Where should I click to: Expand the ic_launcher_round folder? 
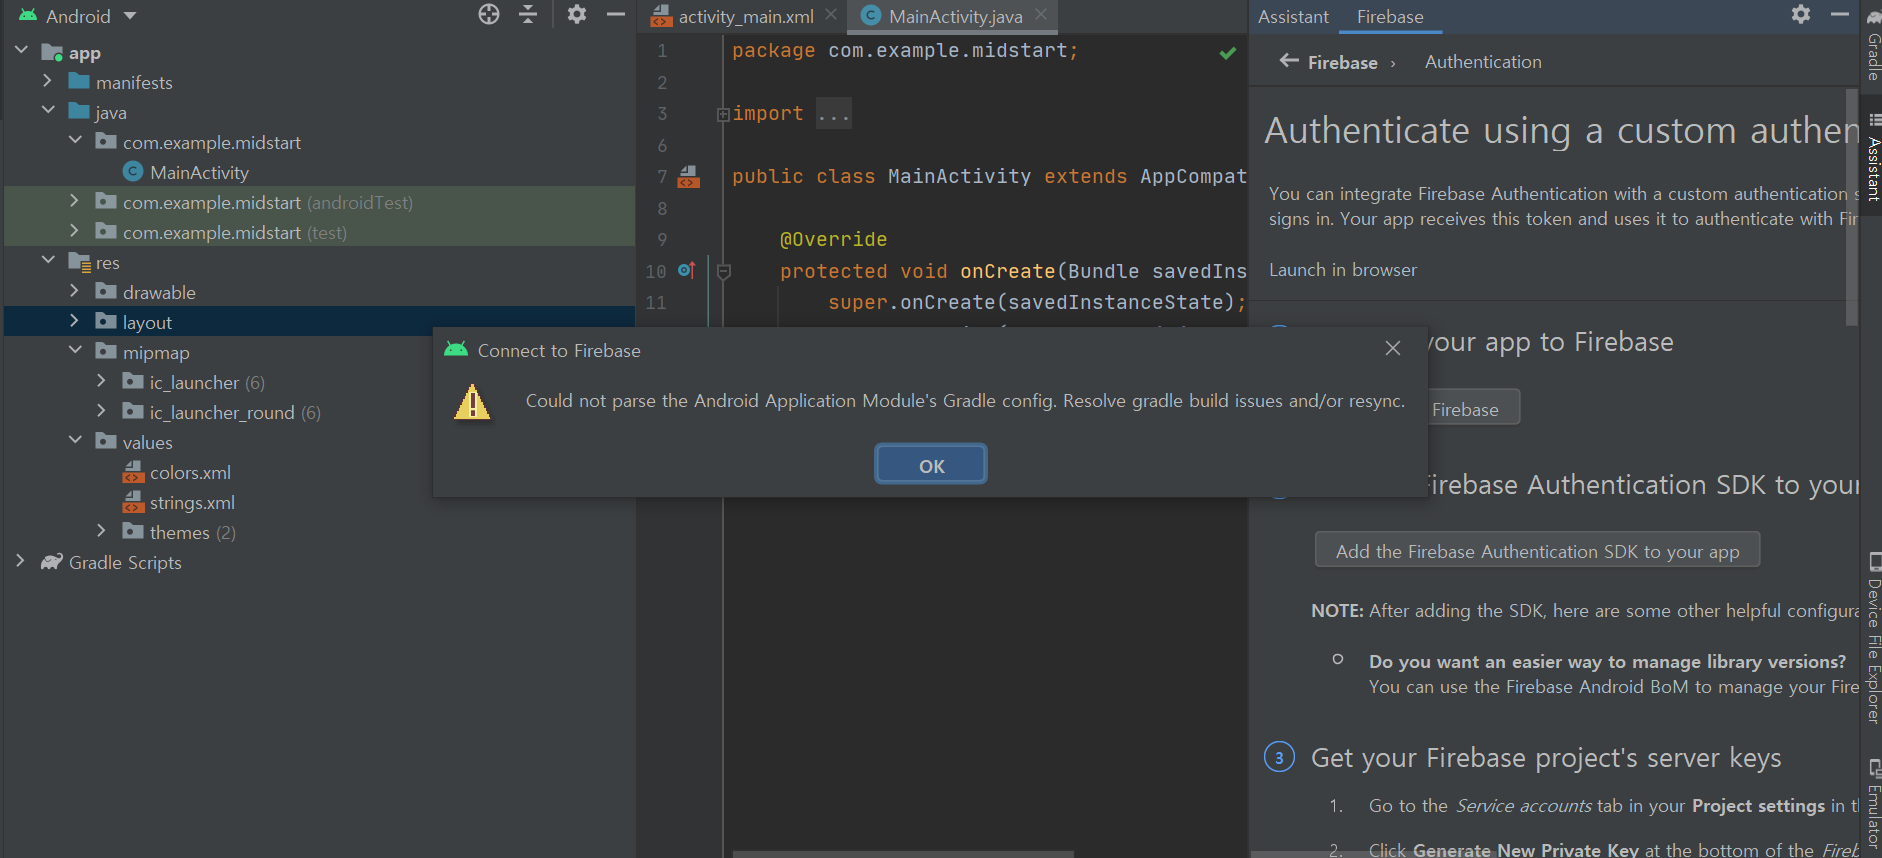point(101,410)
